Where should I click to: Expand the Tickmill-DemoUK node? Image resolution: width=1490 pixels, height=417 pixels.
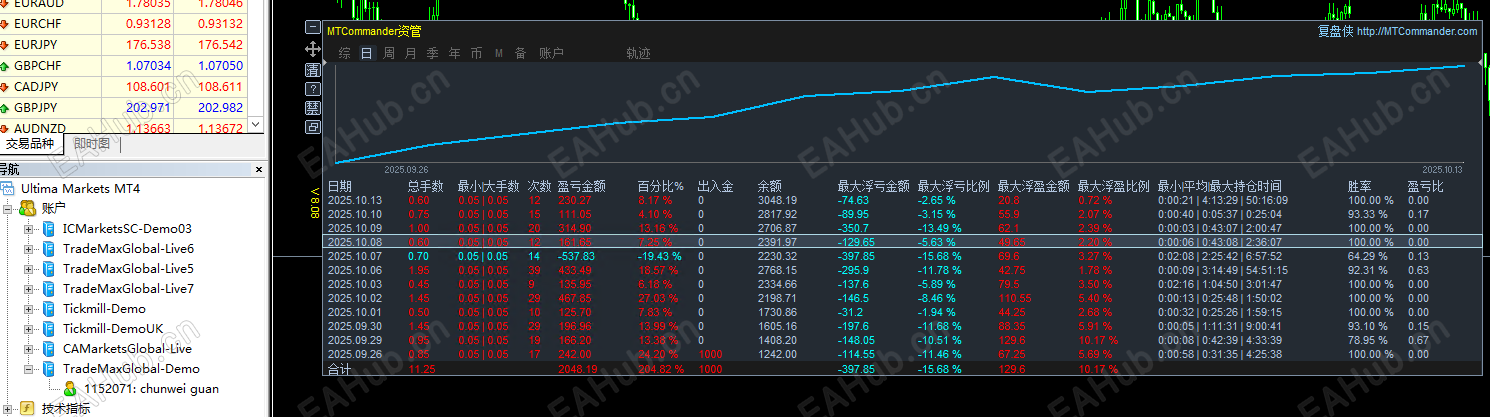tap(28, 329)
